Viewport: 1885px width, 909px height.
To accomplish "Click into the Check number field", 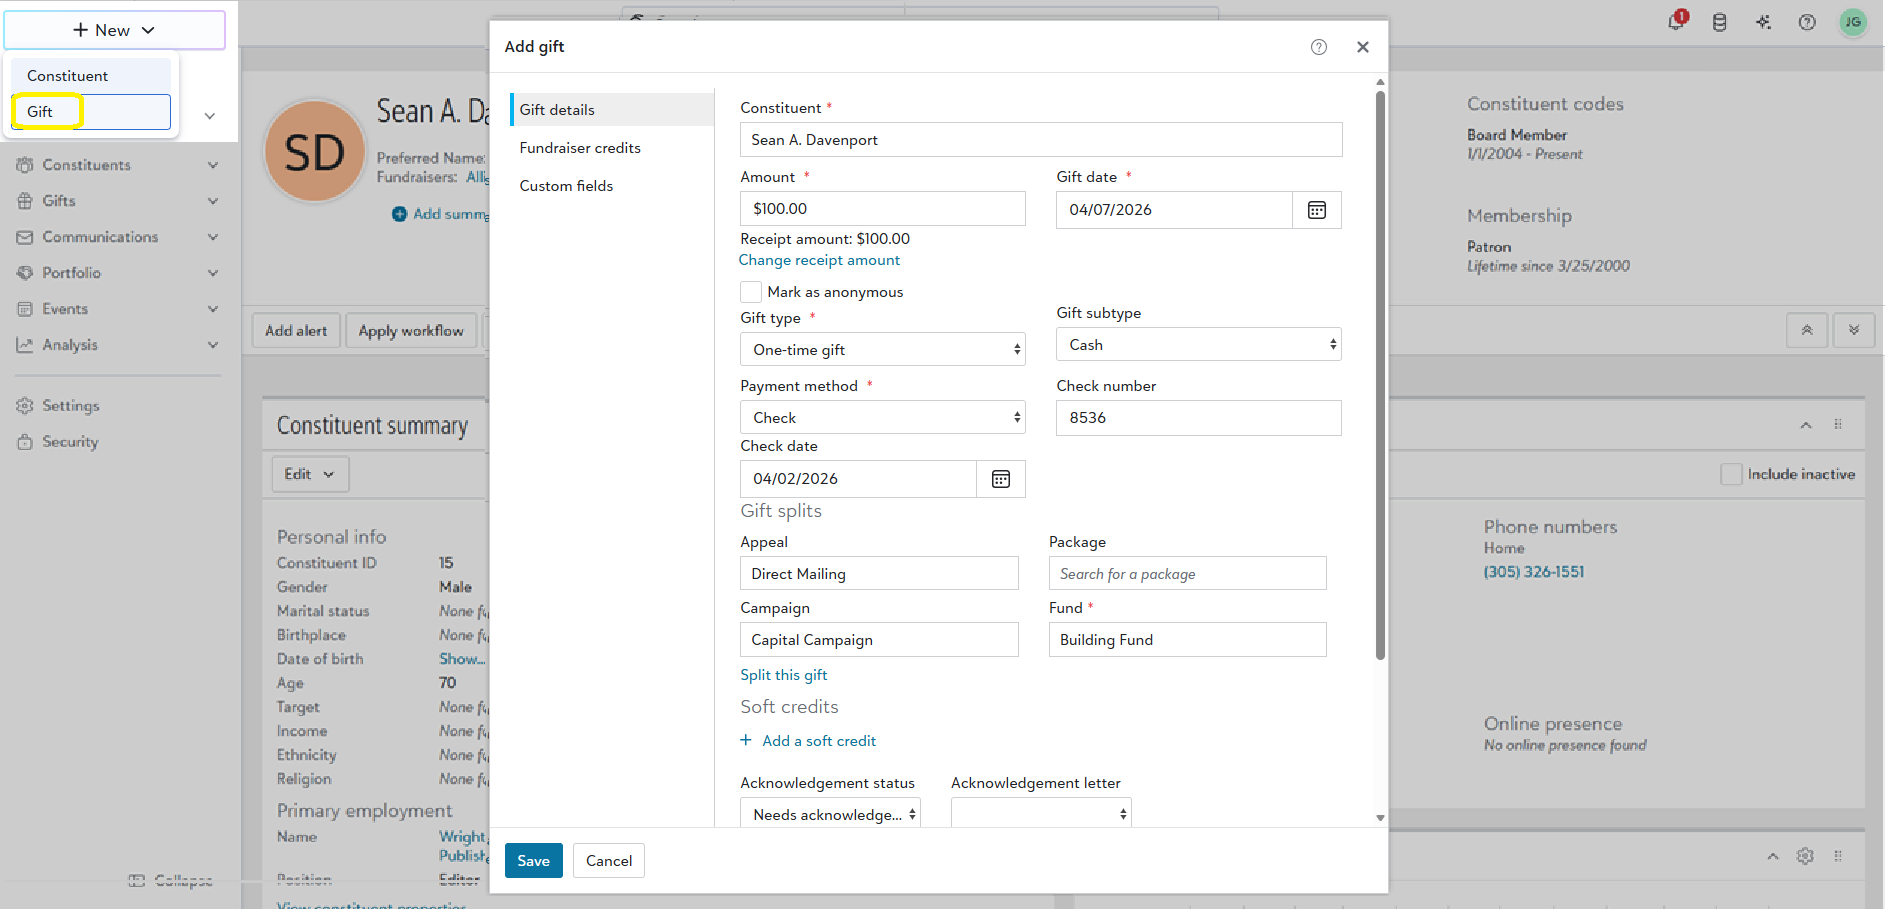I will [1199, 418].
